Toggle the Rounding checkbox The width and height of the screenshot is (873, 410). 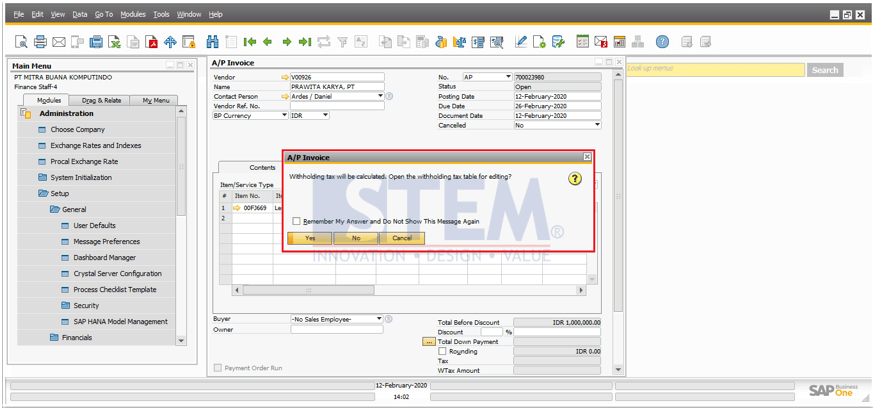click(x=443, y=352)
